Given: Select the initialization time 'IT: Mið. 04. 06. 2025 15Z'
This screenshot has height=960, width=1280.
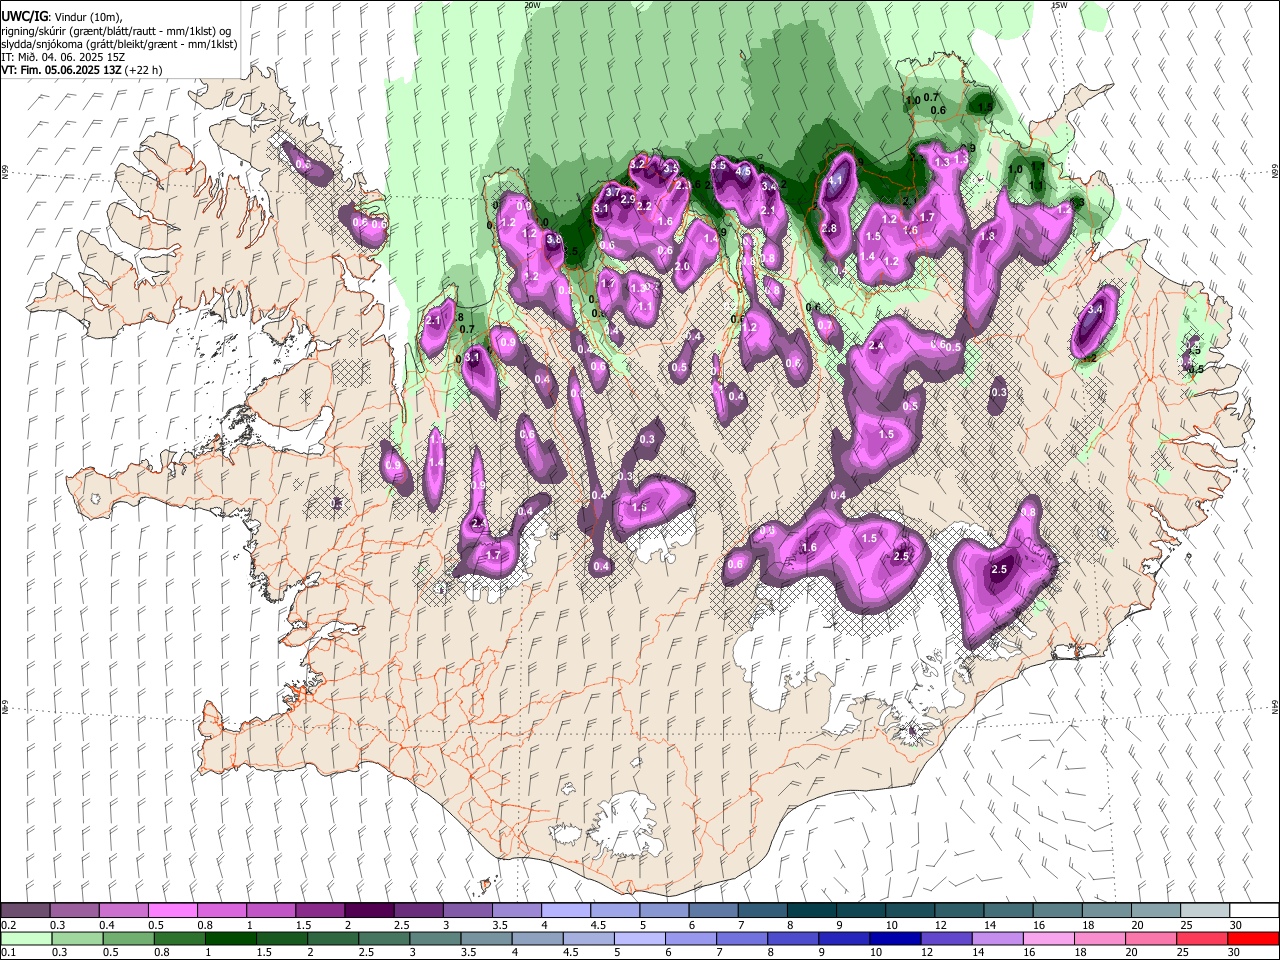Looking at the screenshot, I should pyautogui.click(x=65, y=57).
